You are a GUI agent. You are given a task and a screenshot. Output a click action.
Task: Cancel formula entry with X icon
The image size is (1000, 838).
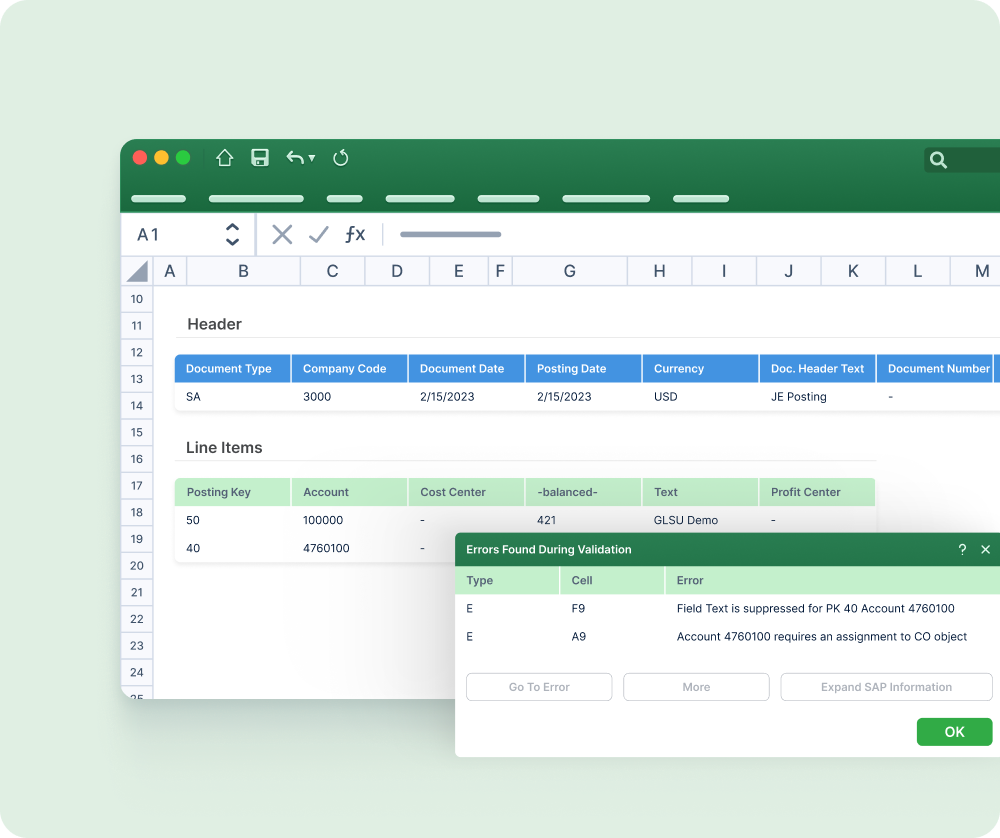(282, 235)
